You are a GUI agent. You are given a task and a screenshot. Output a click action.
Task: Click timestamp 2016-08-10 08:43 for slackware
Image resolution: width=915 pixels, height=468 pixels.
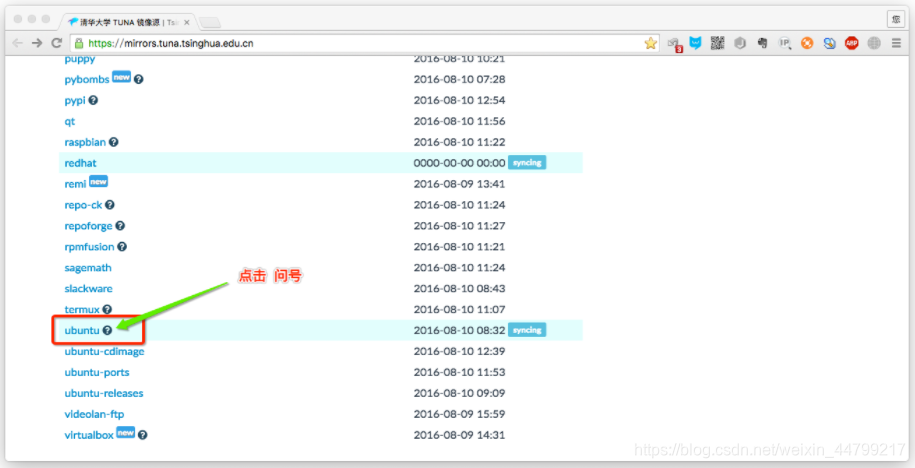point(459,288)
